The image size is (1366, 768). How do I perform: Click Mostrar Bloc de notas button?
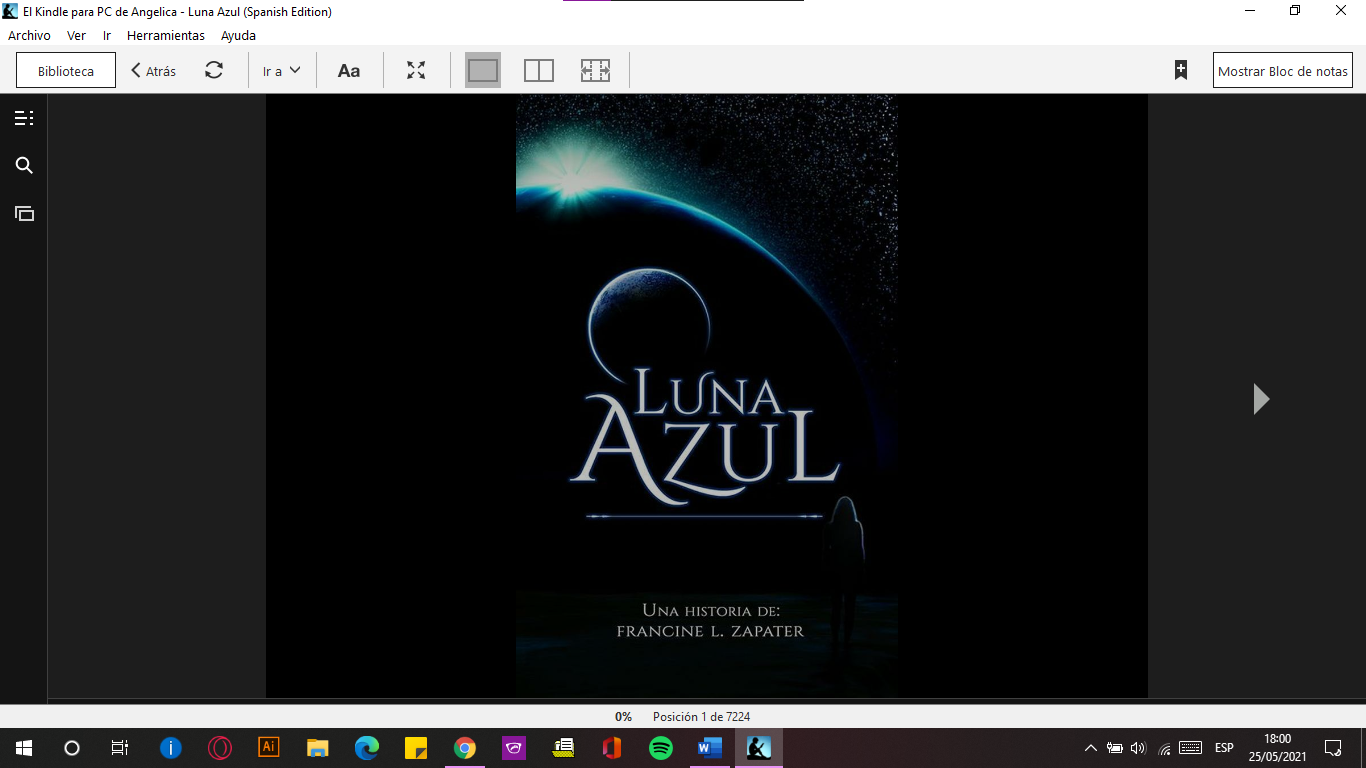coord(1283,71)
